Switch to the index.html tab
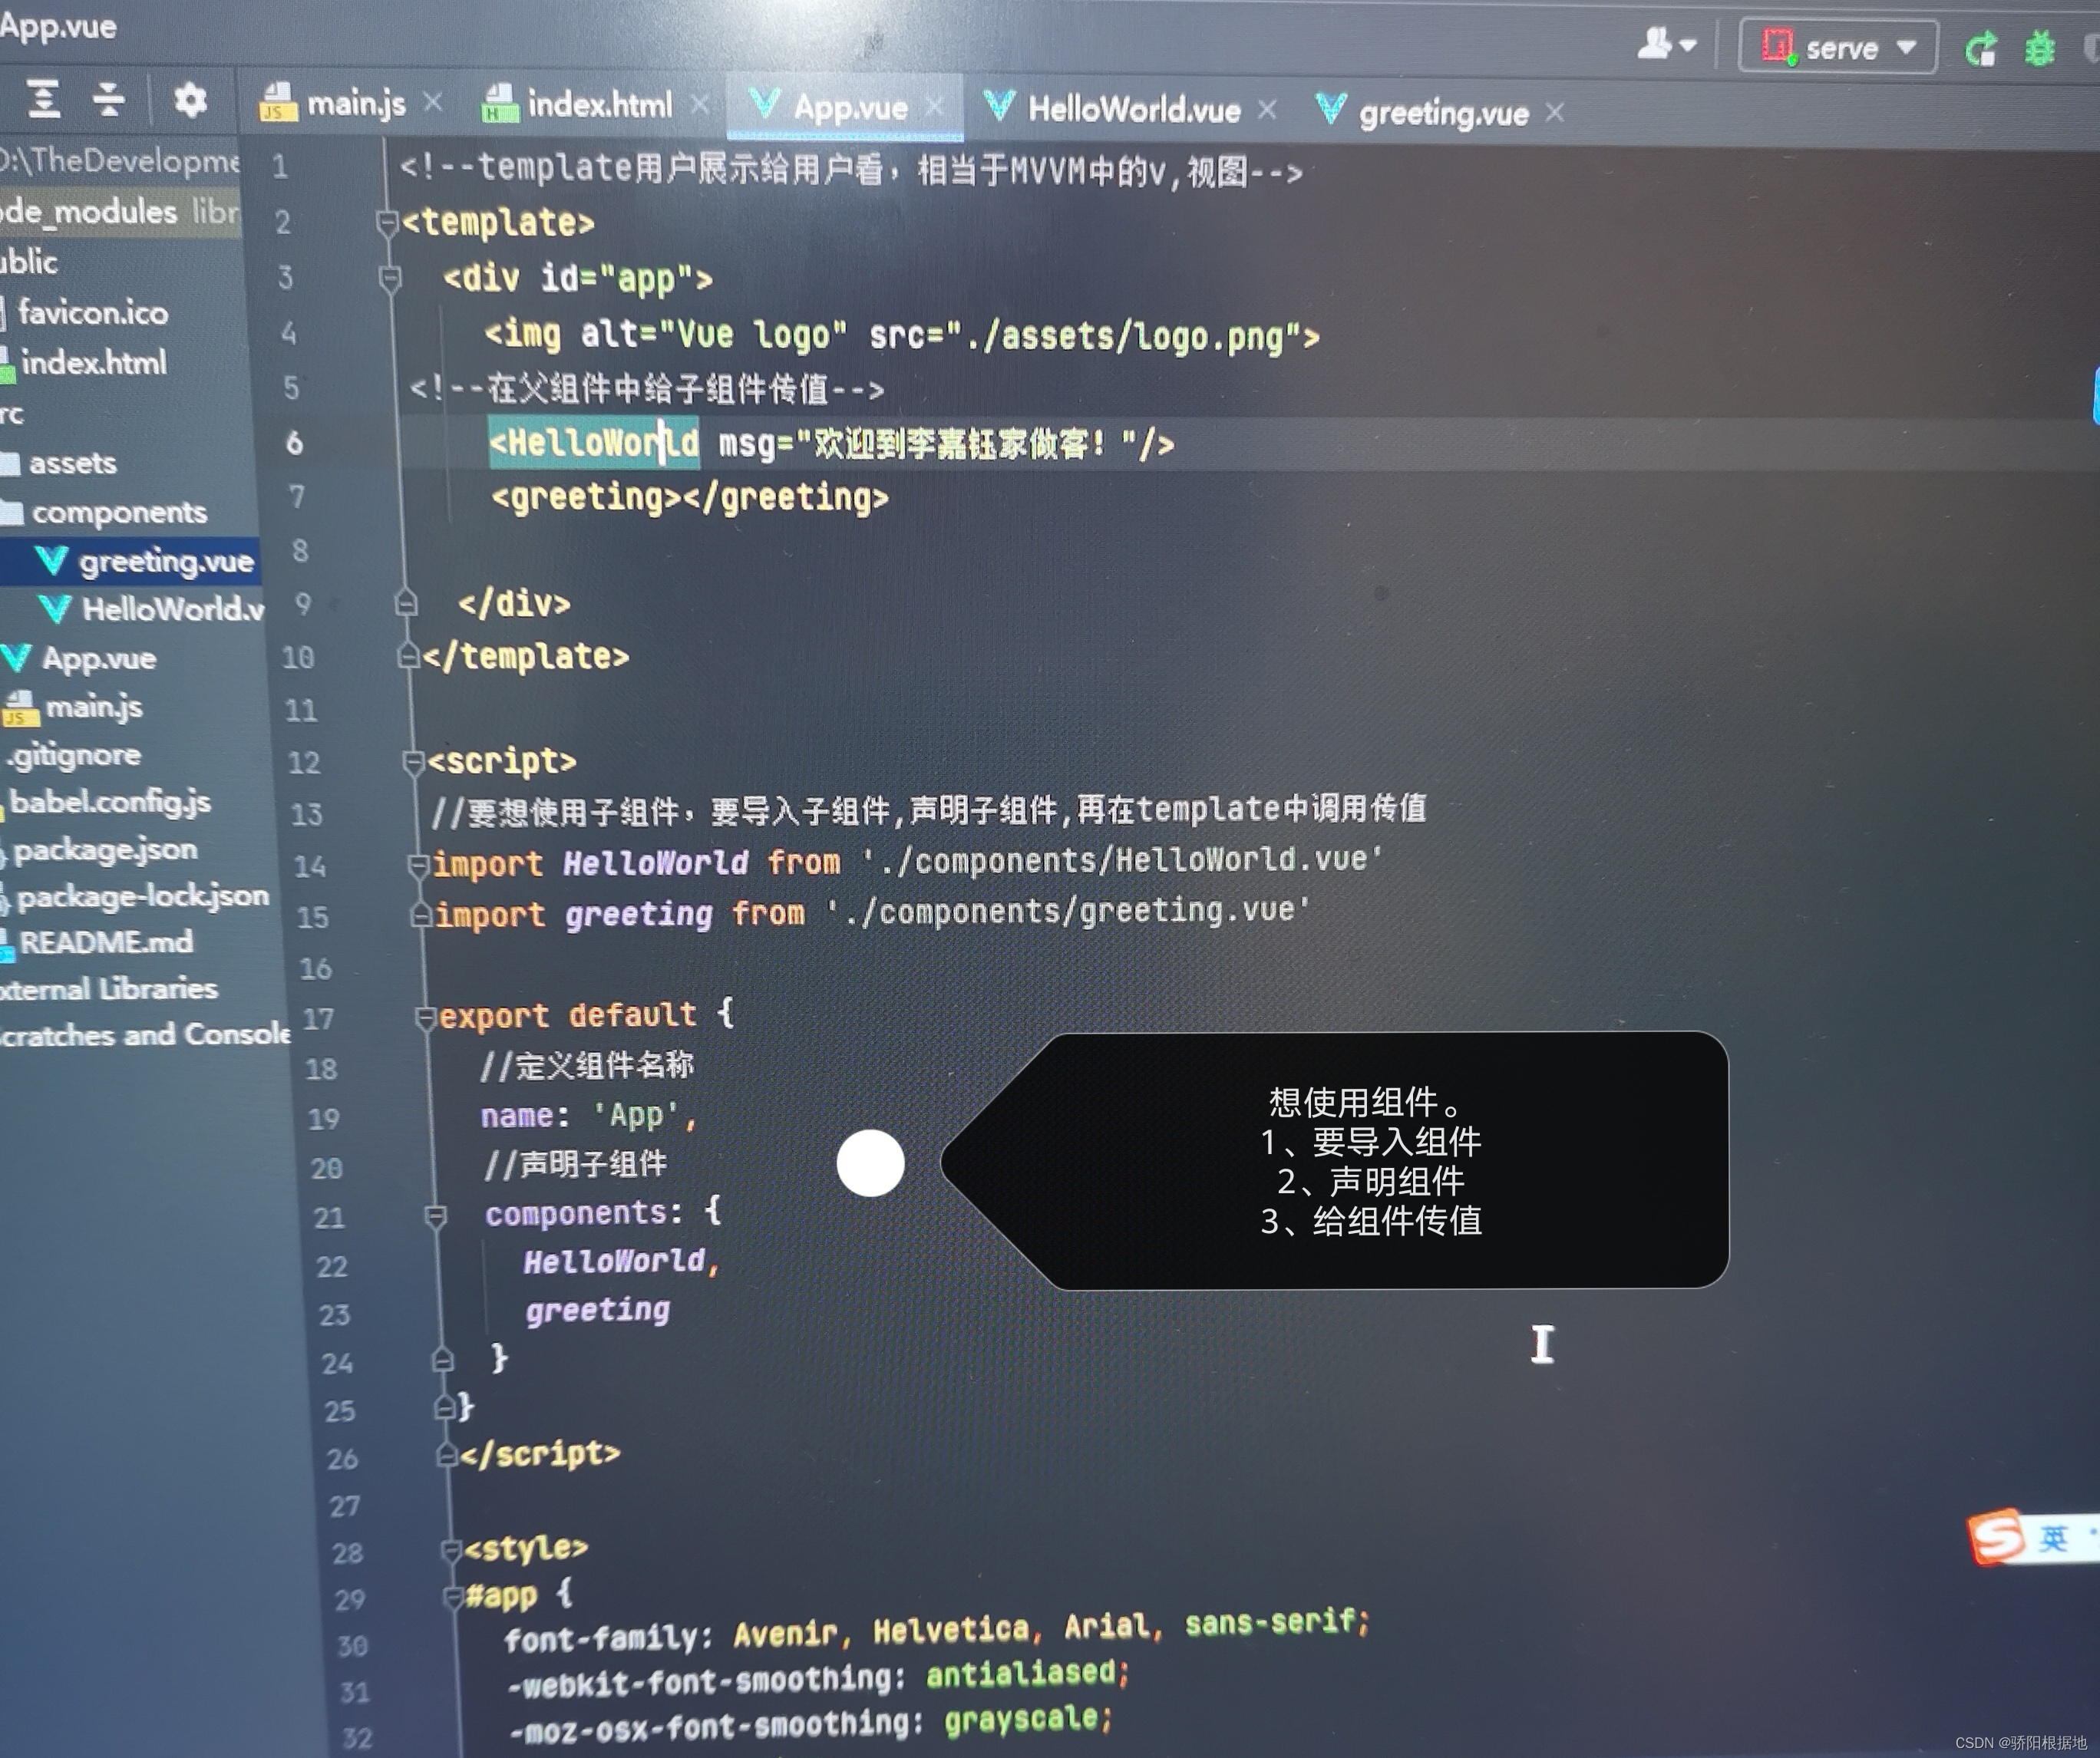2100x1758 pixels. coord(578,104)
